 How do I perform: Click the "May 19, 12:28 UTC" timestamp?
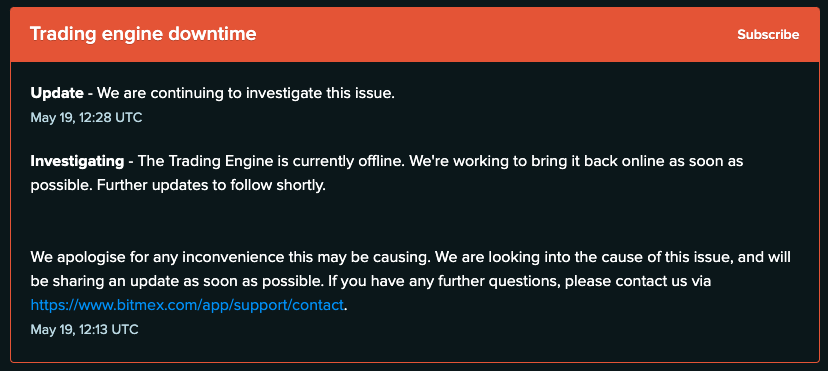[x=86, y=118]
